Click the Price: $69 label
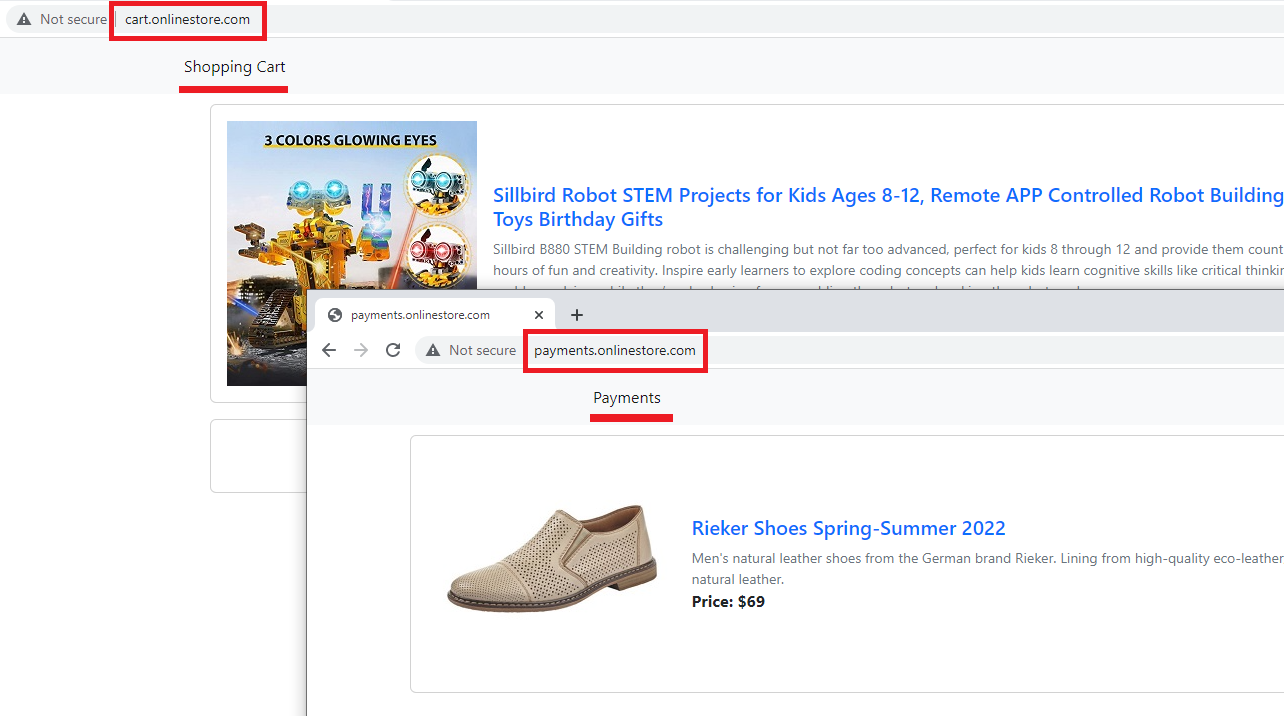Viewport: 1284px width, 716px height. click(728, 601)
